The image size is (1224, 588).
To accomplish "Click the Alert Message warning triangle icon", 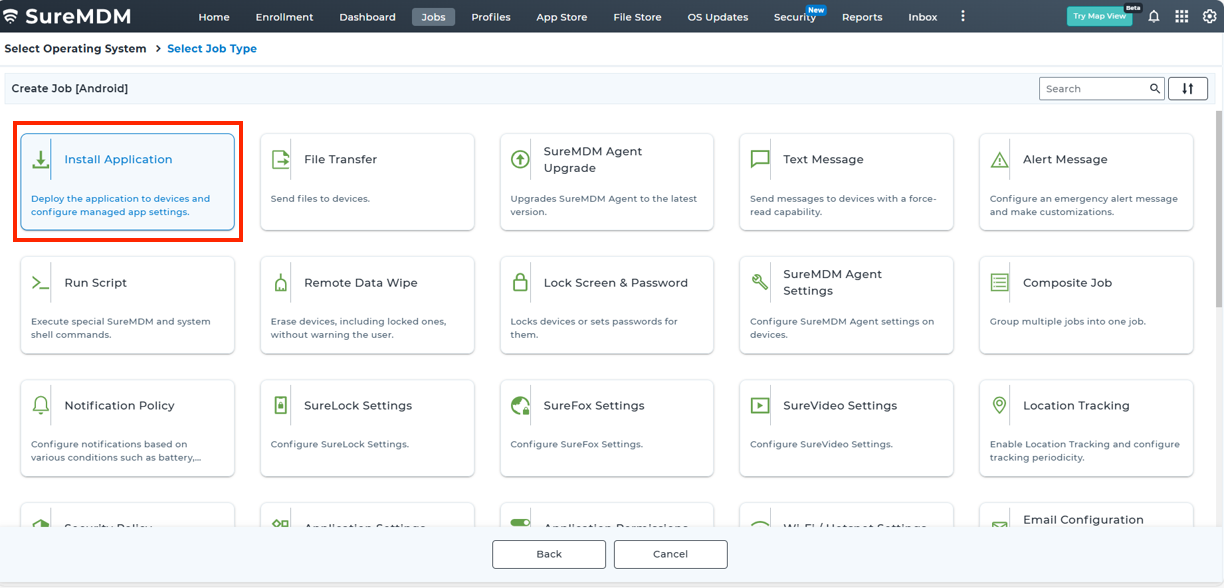I will [x=999, y=160].
